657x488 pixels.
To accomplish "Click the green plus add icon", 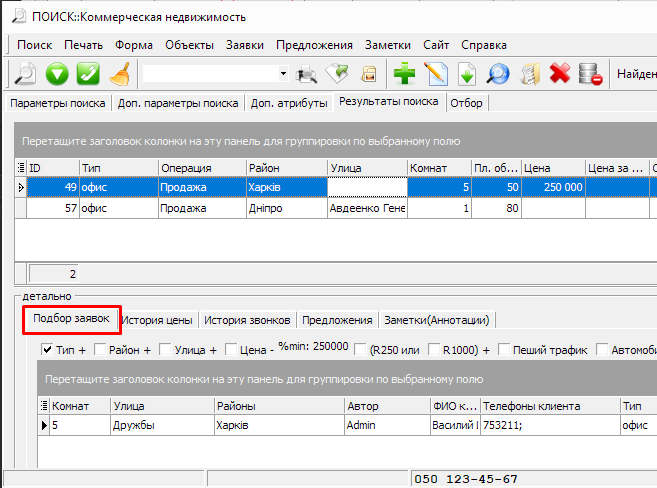I will (x=404, y=74).
